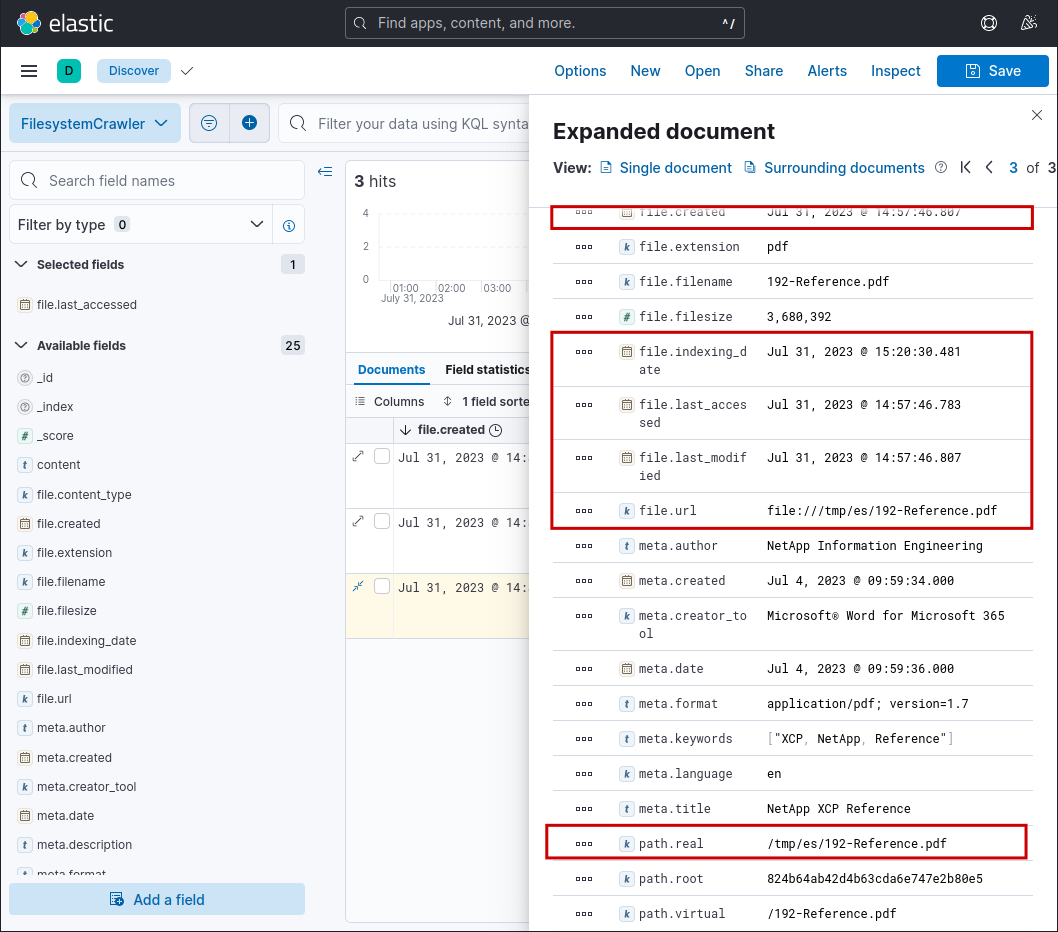Viewport: 1058px width, 932px height.
Task: Click the Filter by type info icon
Action: pos(289,225)
